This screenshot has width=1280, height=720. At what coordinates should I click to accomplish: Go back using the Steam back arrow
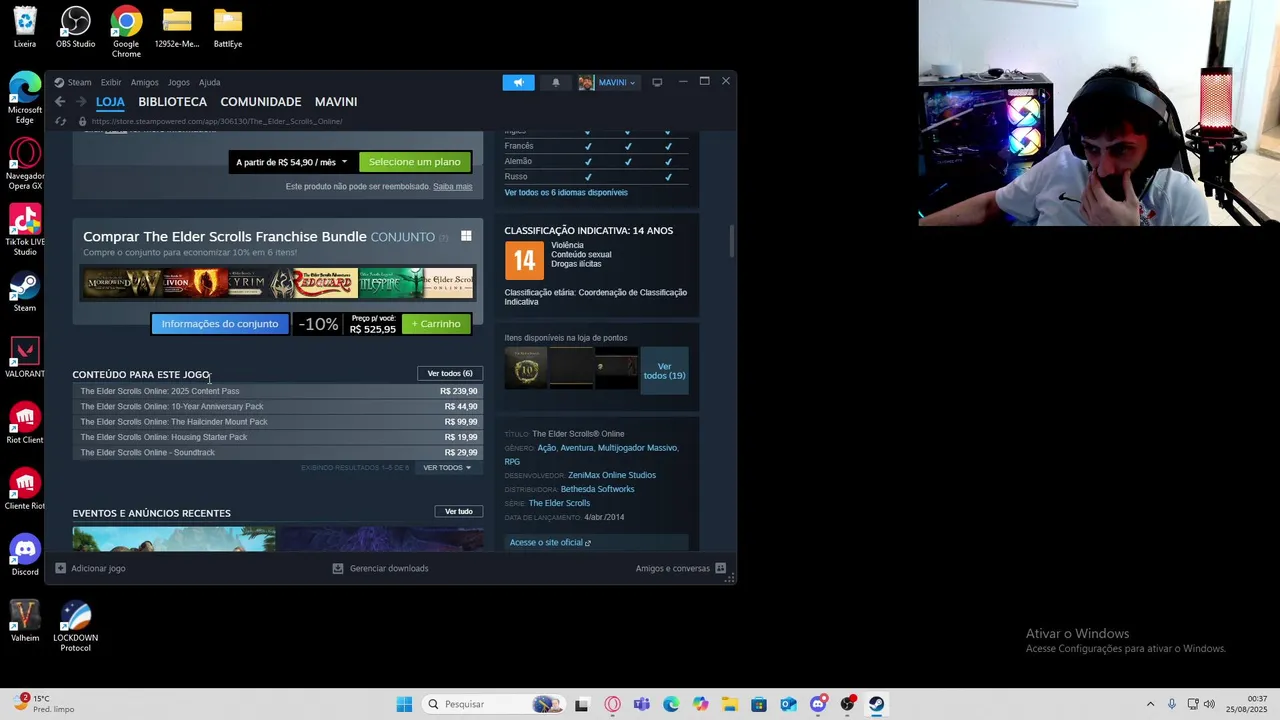[60, 102]
